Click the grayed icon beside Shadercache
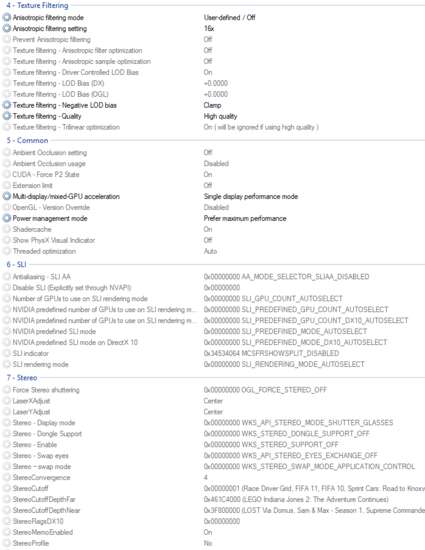Viewport: 425px width, 550px height. [7, 229]
